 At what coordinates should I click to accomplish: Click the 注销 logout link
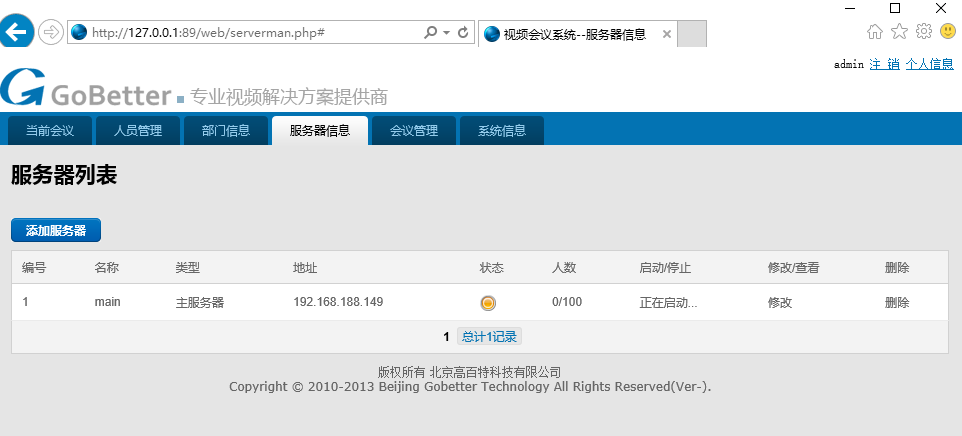(x=884, y=64)
